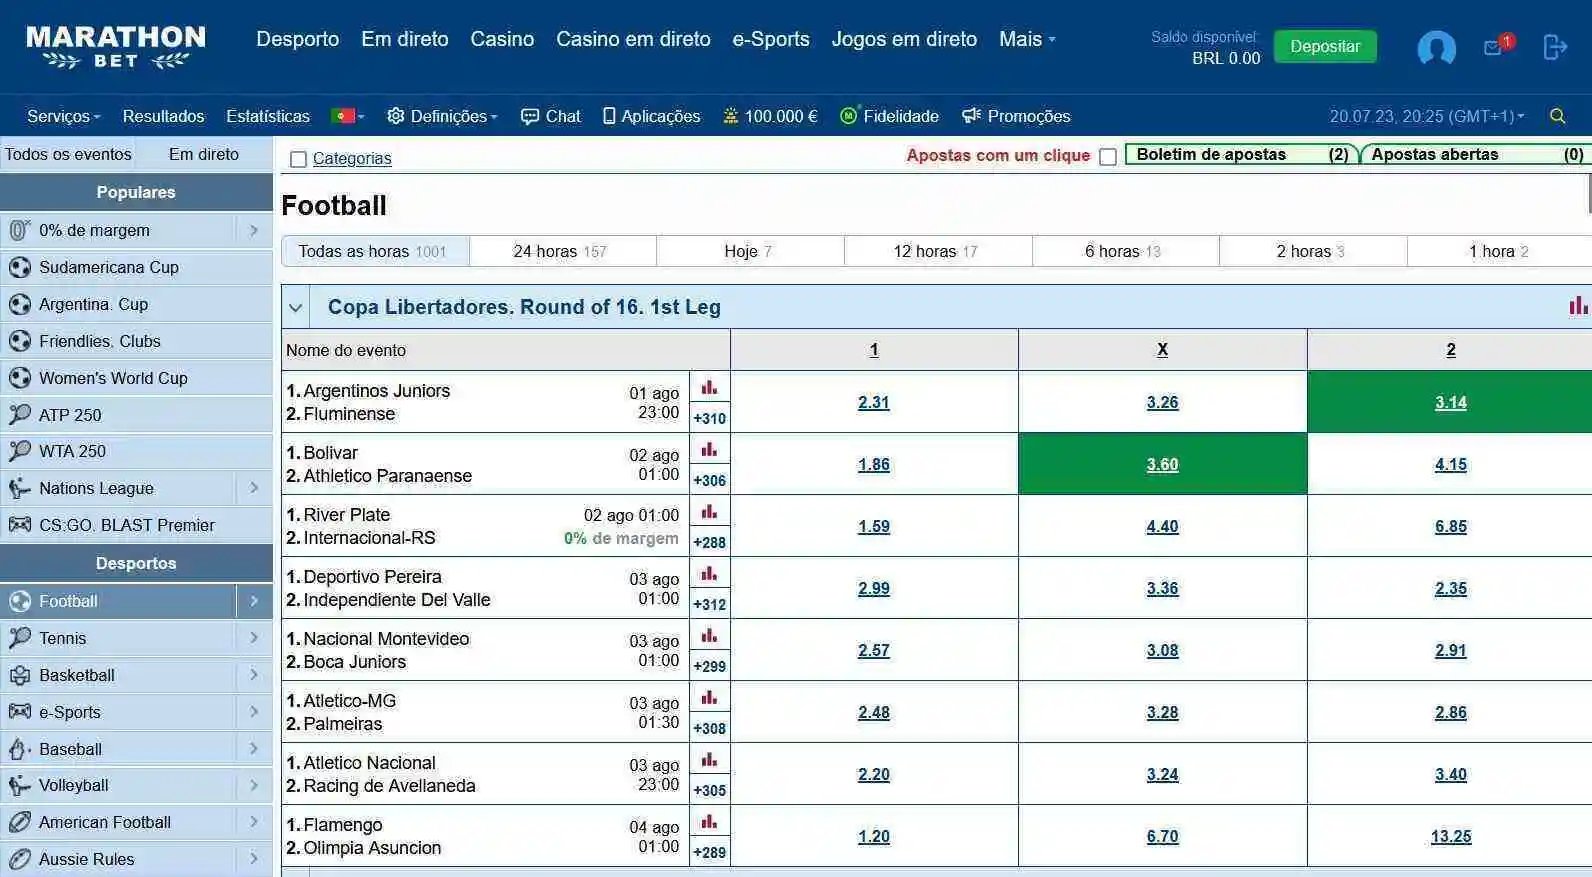The image size is (1592, 877).
Task: Expand the 0% de margem arrow
Action: click(x=254, y=230)
